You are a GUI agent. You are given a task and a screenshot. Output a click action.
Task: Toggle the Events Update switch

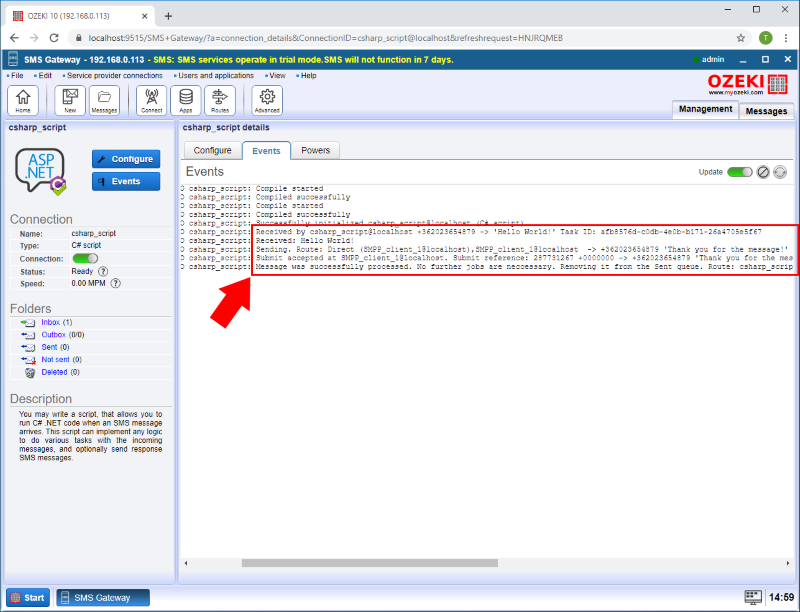point(739,172)
